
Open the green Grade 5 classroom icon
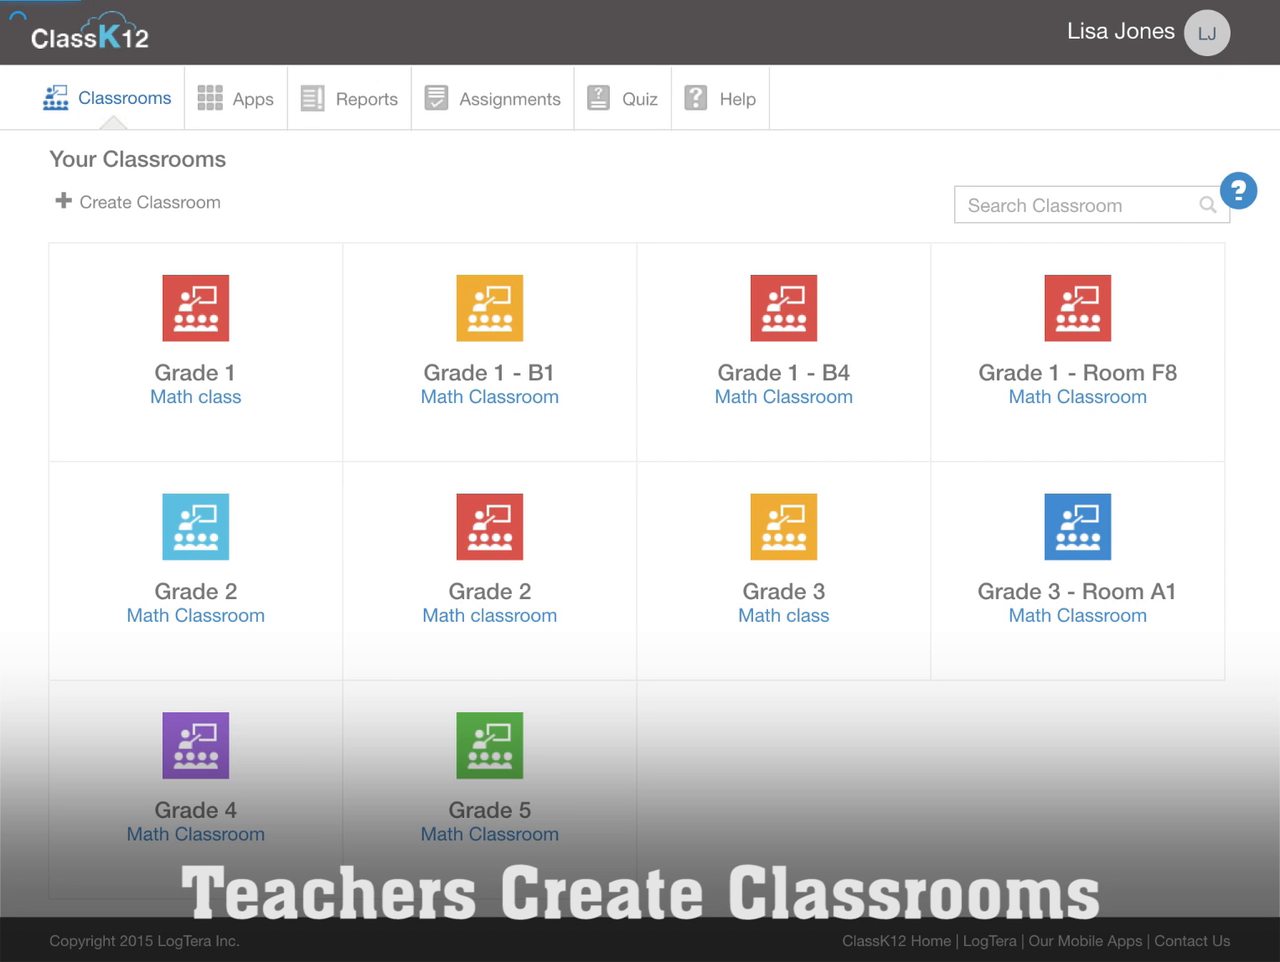coord(489,745)
